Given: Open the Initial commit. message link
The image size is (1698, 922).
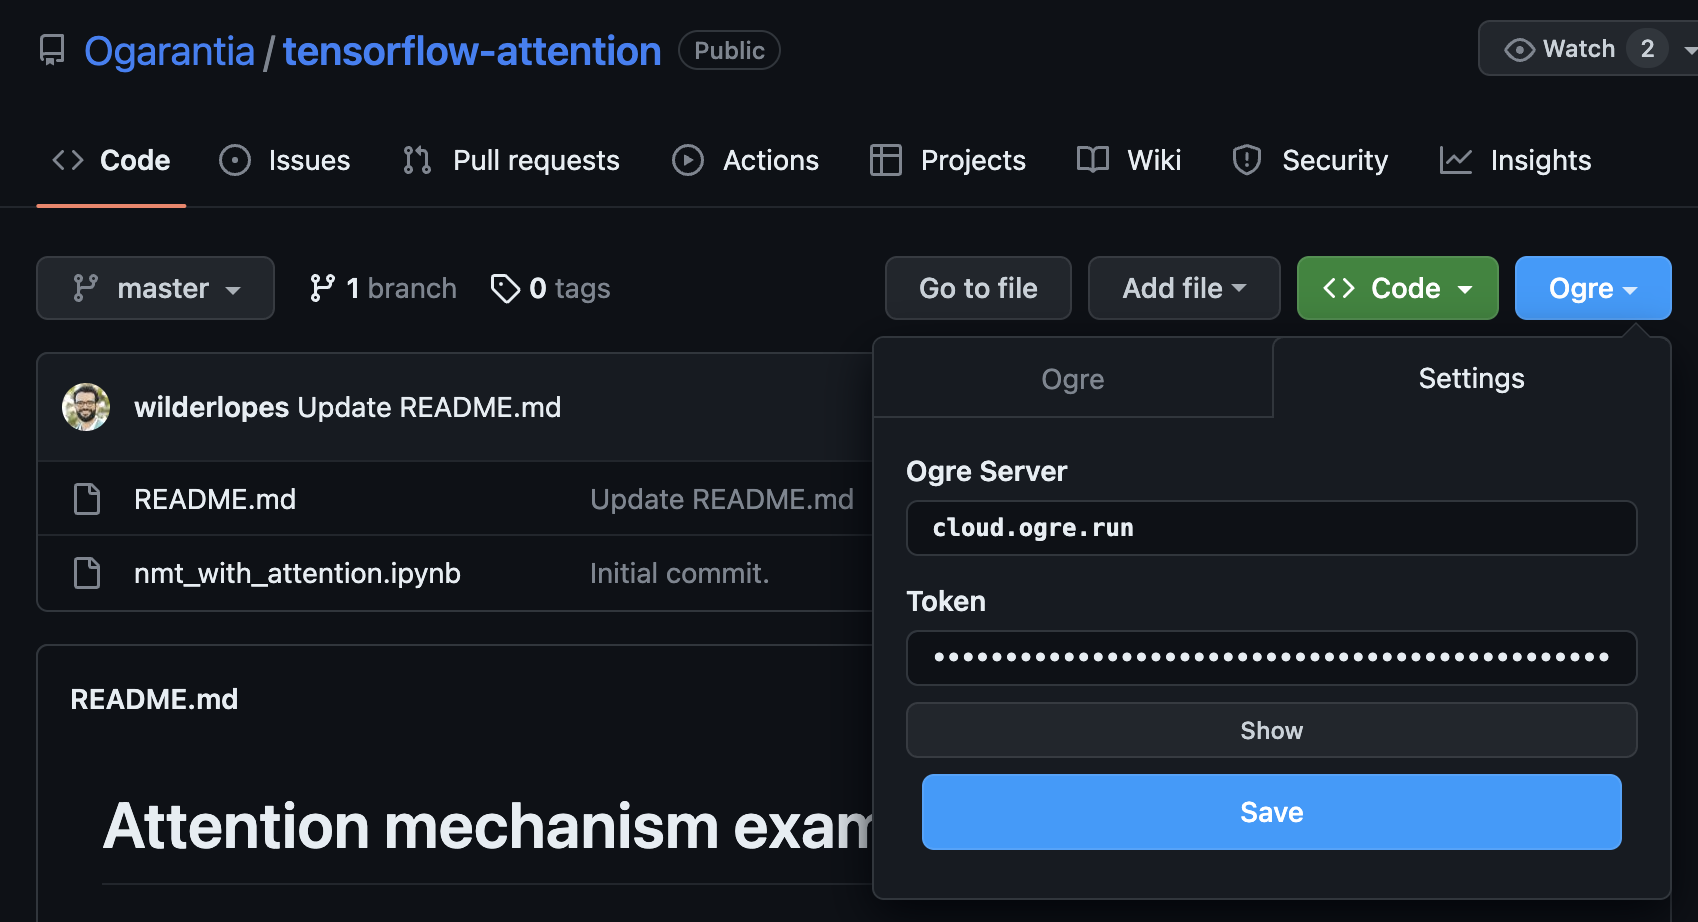Looking at the screenshot, I should coord(680,573).
